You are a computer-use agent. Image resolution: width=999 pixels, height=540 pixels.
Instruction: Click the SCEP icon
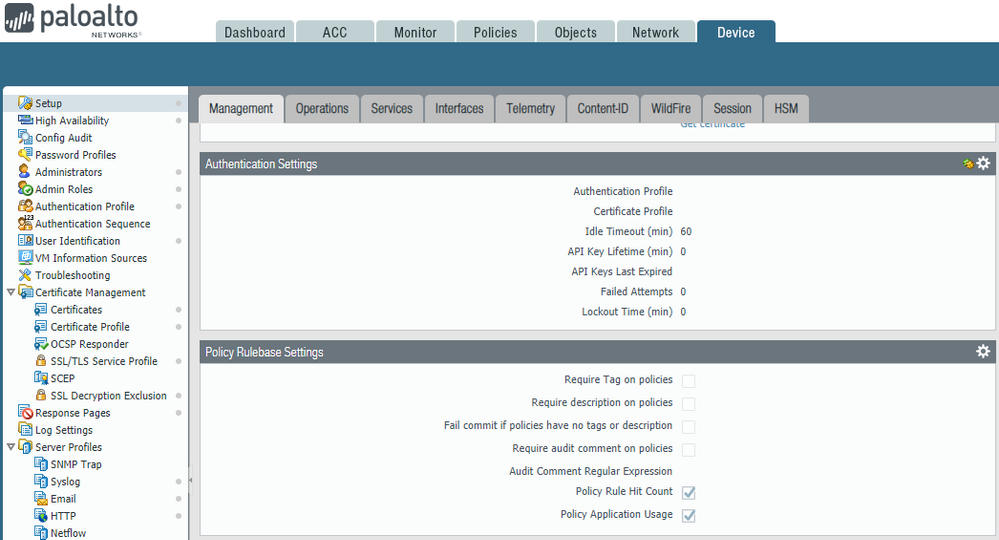click(41, 378)
